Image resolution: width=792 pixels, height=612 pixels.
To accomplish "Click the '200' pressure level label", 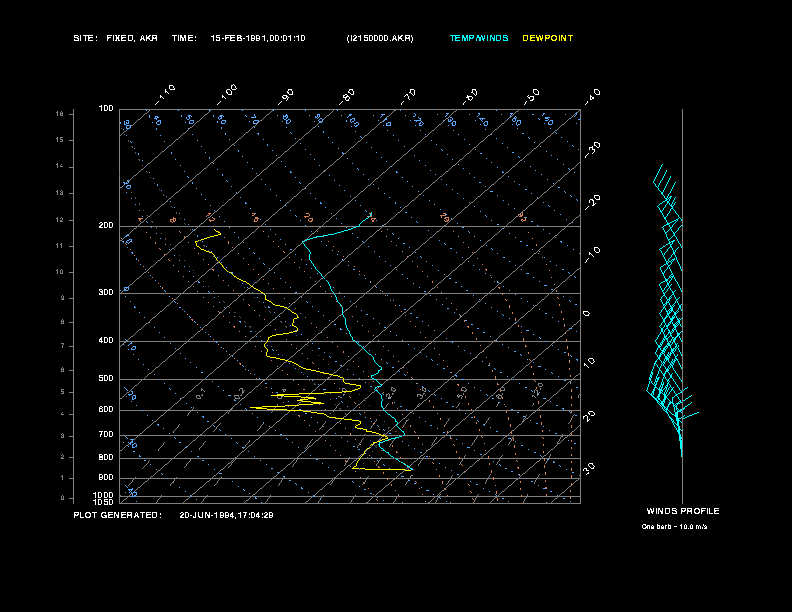I will click(x=106, y=226).
